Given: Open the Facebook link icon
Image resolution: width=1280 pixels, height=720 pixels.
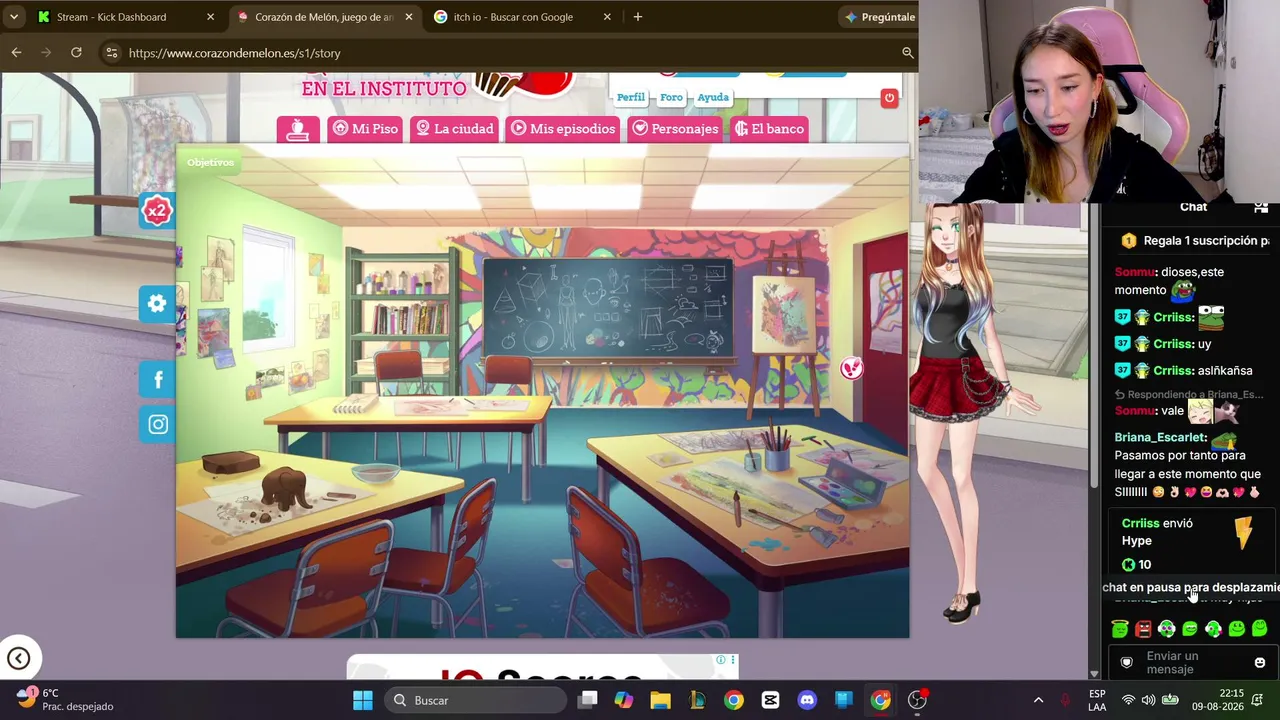Looking at the screenshot, I should click(158, 380).
